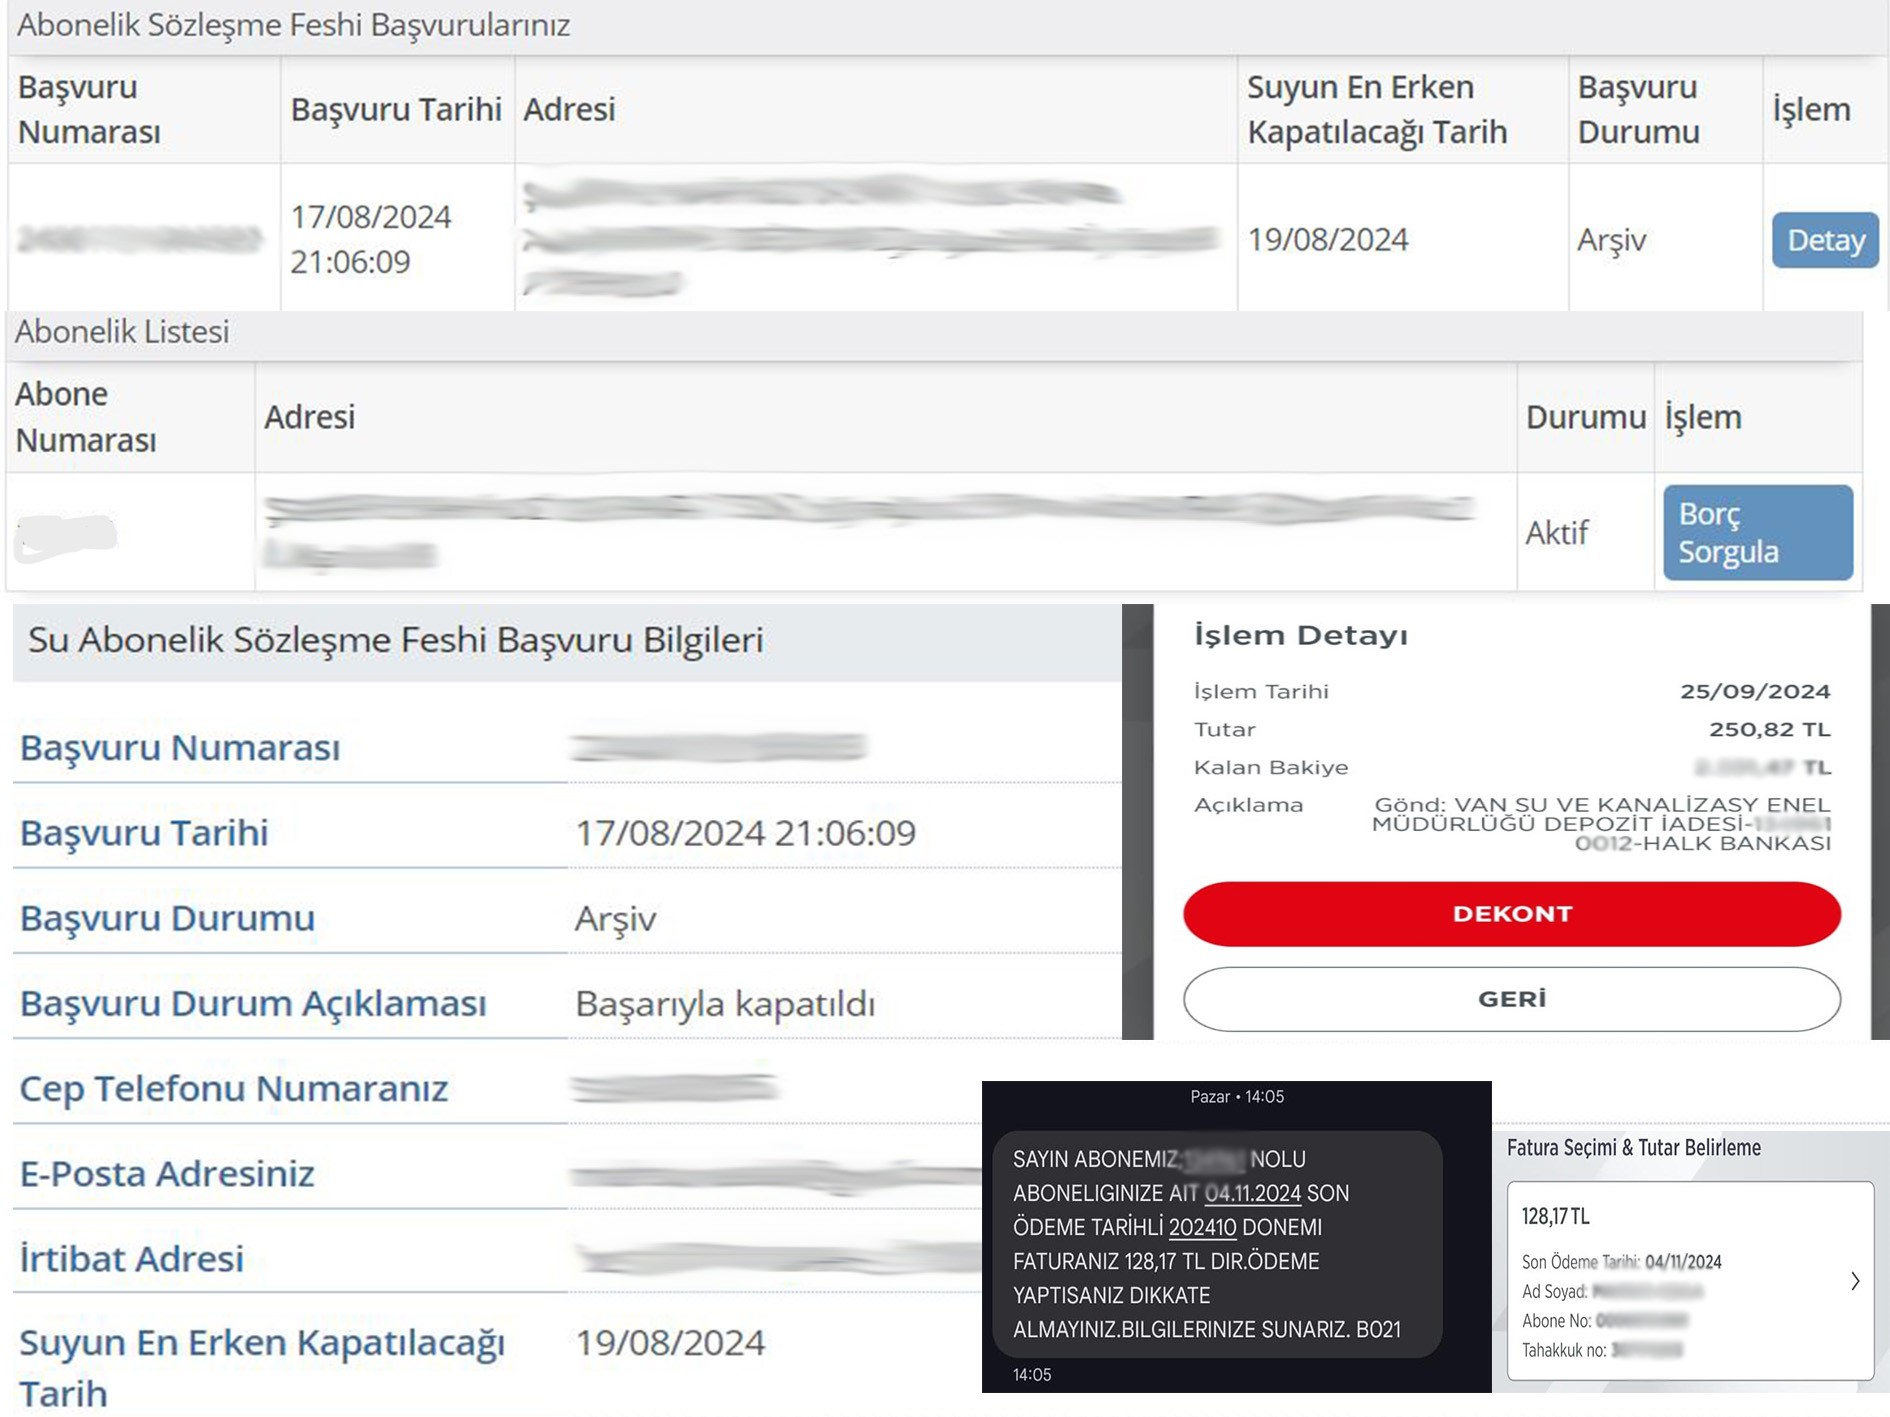Click the 17/08/2024 21:06:09 detail value
The height and width of the screenshot is (1417, 1890).
point(745,833)
